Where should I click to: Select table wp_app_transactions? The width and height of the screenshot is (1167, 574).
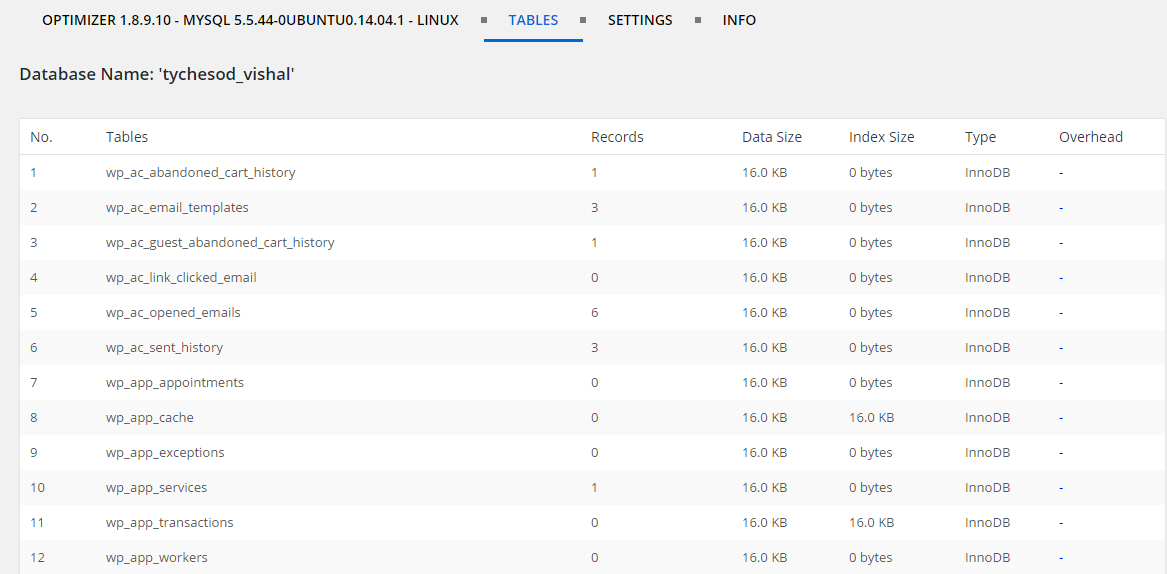[x=169, y=523]
